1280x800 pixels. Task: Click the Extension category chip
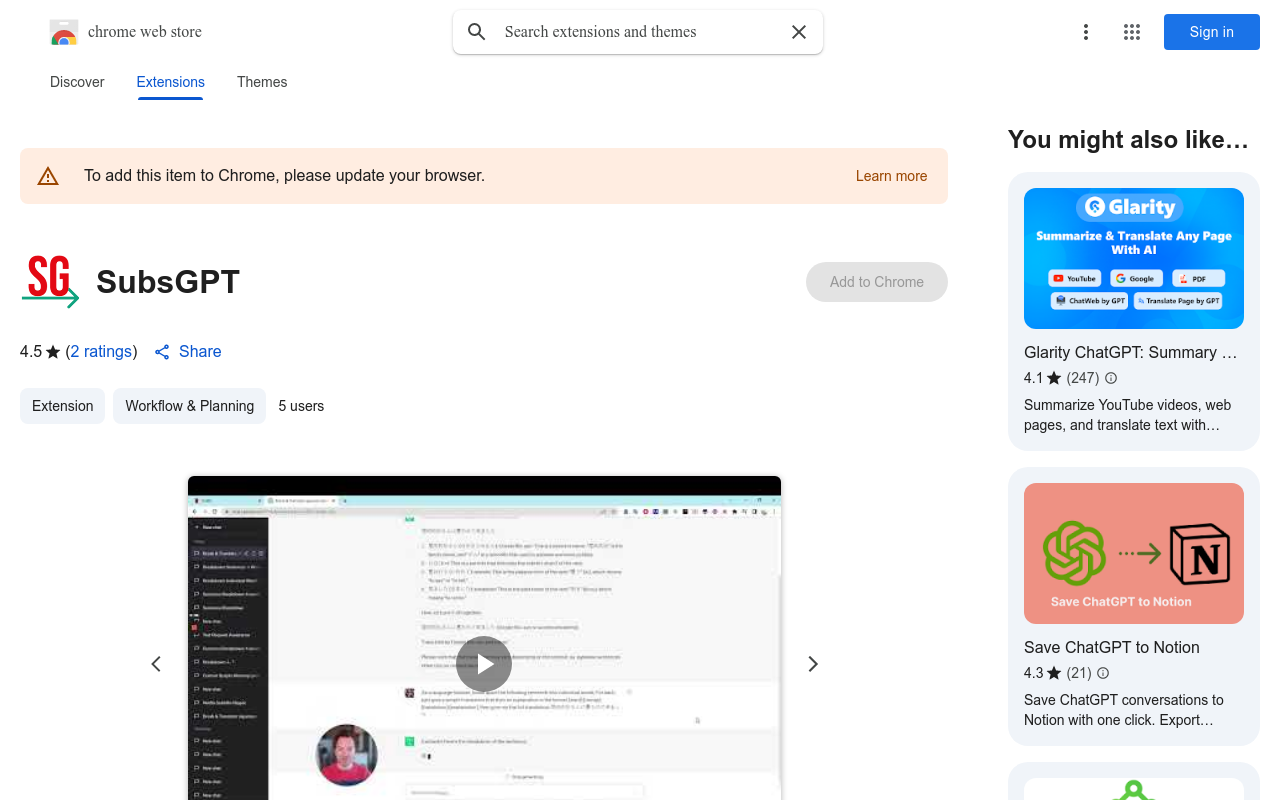(x=62, y=406)
